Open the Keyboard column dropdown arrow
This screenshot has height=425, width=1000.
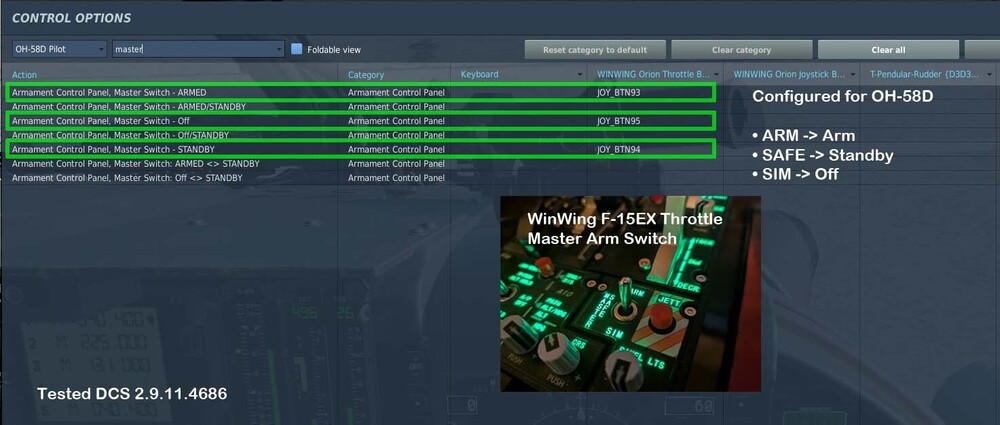pos(580,75)
